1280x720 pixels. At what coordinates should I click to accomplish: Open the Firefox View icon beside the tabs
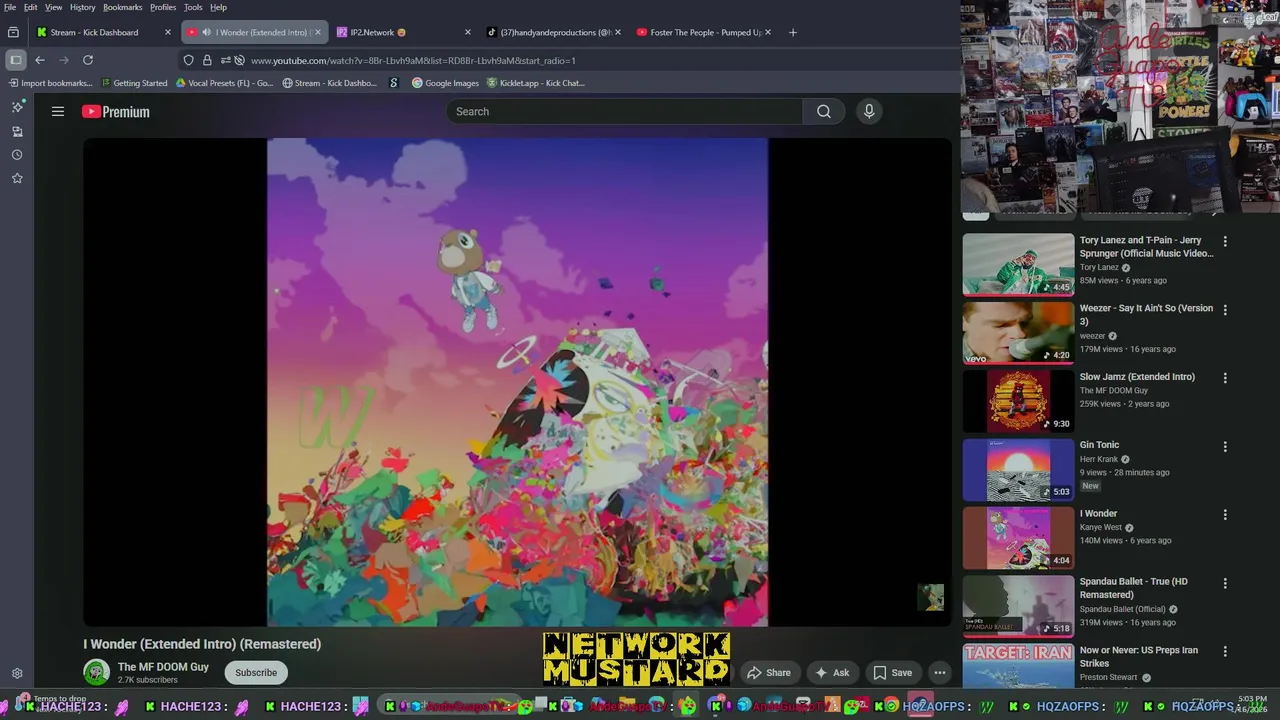[x=13, y=32]
